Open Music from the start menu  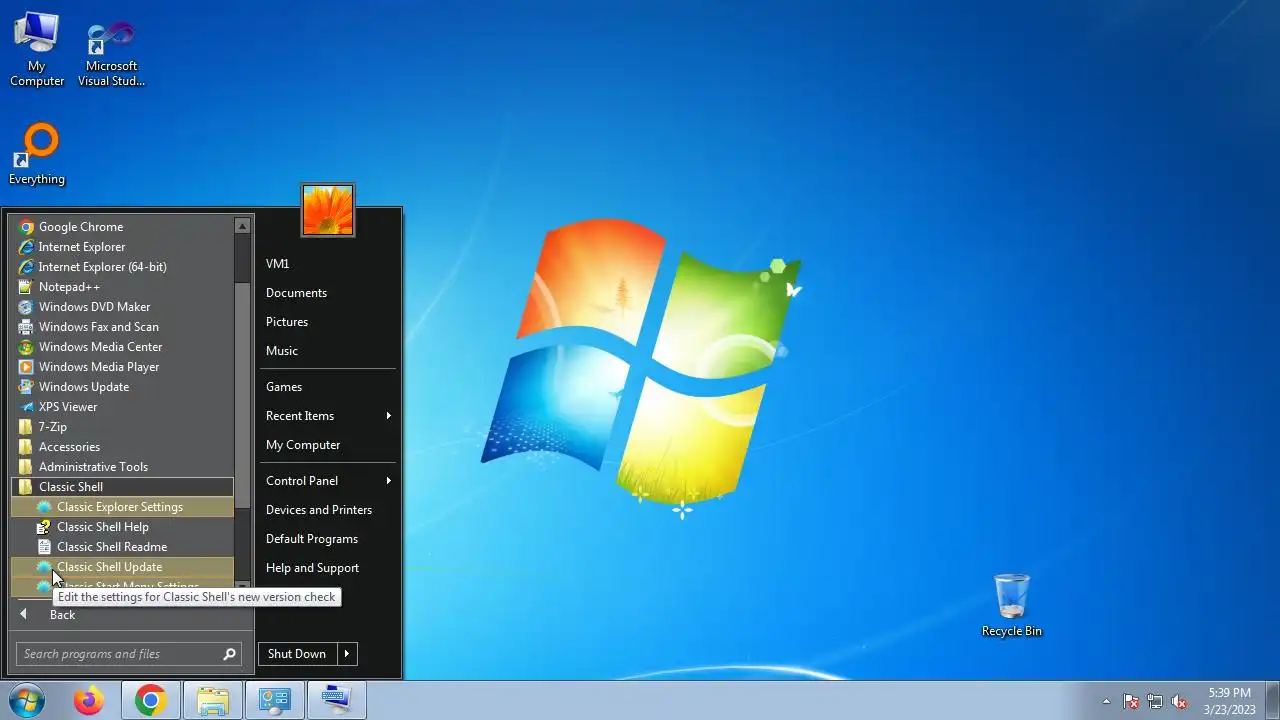328,351
